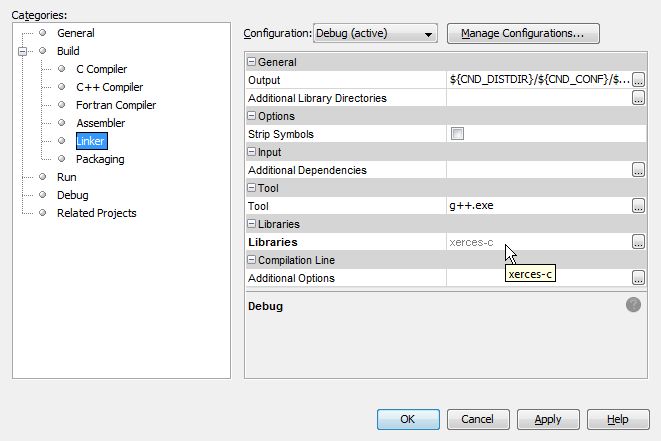Collapse the General property section

pos(252,62)
